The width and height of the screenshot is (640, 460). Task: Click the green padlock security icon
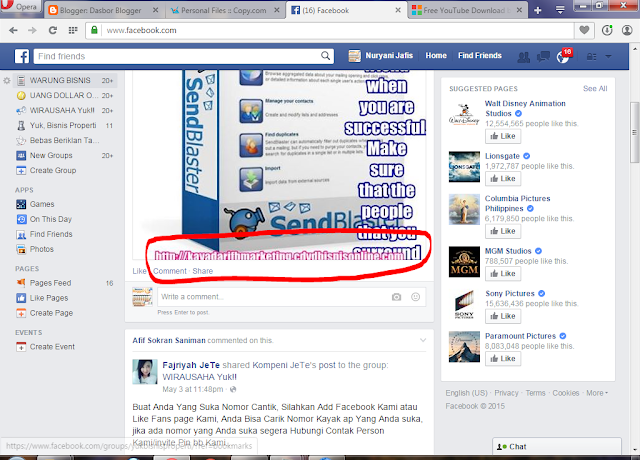(x=94, y=30)
